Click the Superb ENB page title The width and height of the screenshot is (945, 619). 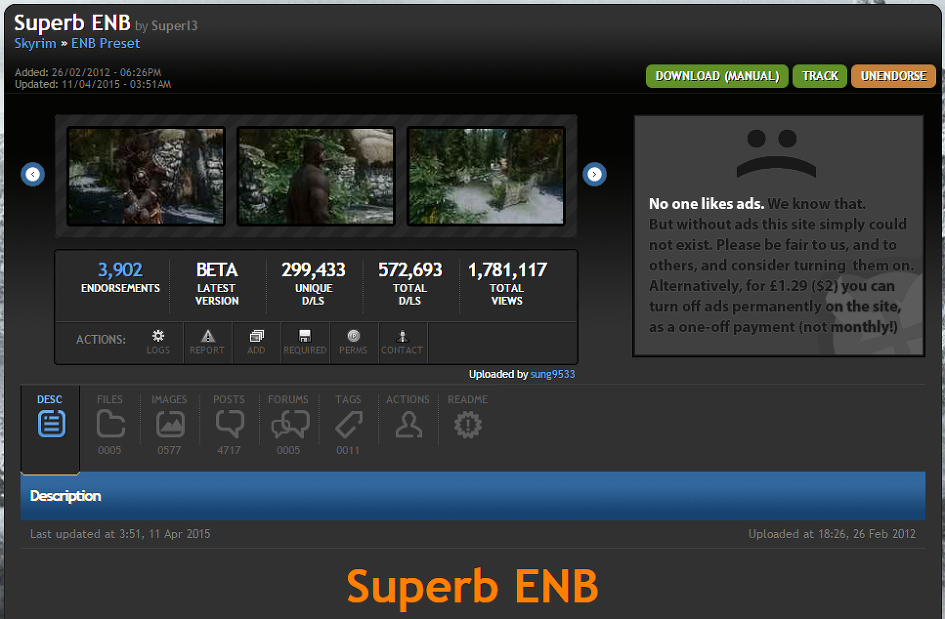[72, 23]
